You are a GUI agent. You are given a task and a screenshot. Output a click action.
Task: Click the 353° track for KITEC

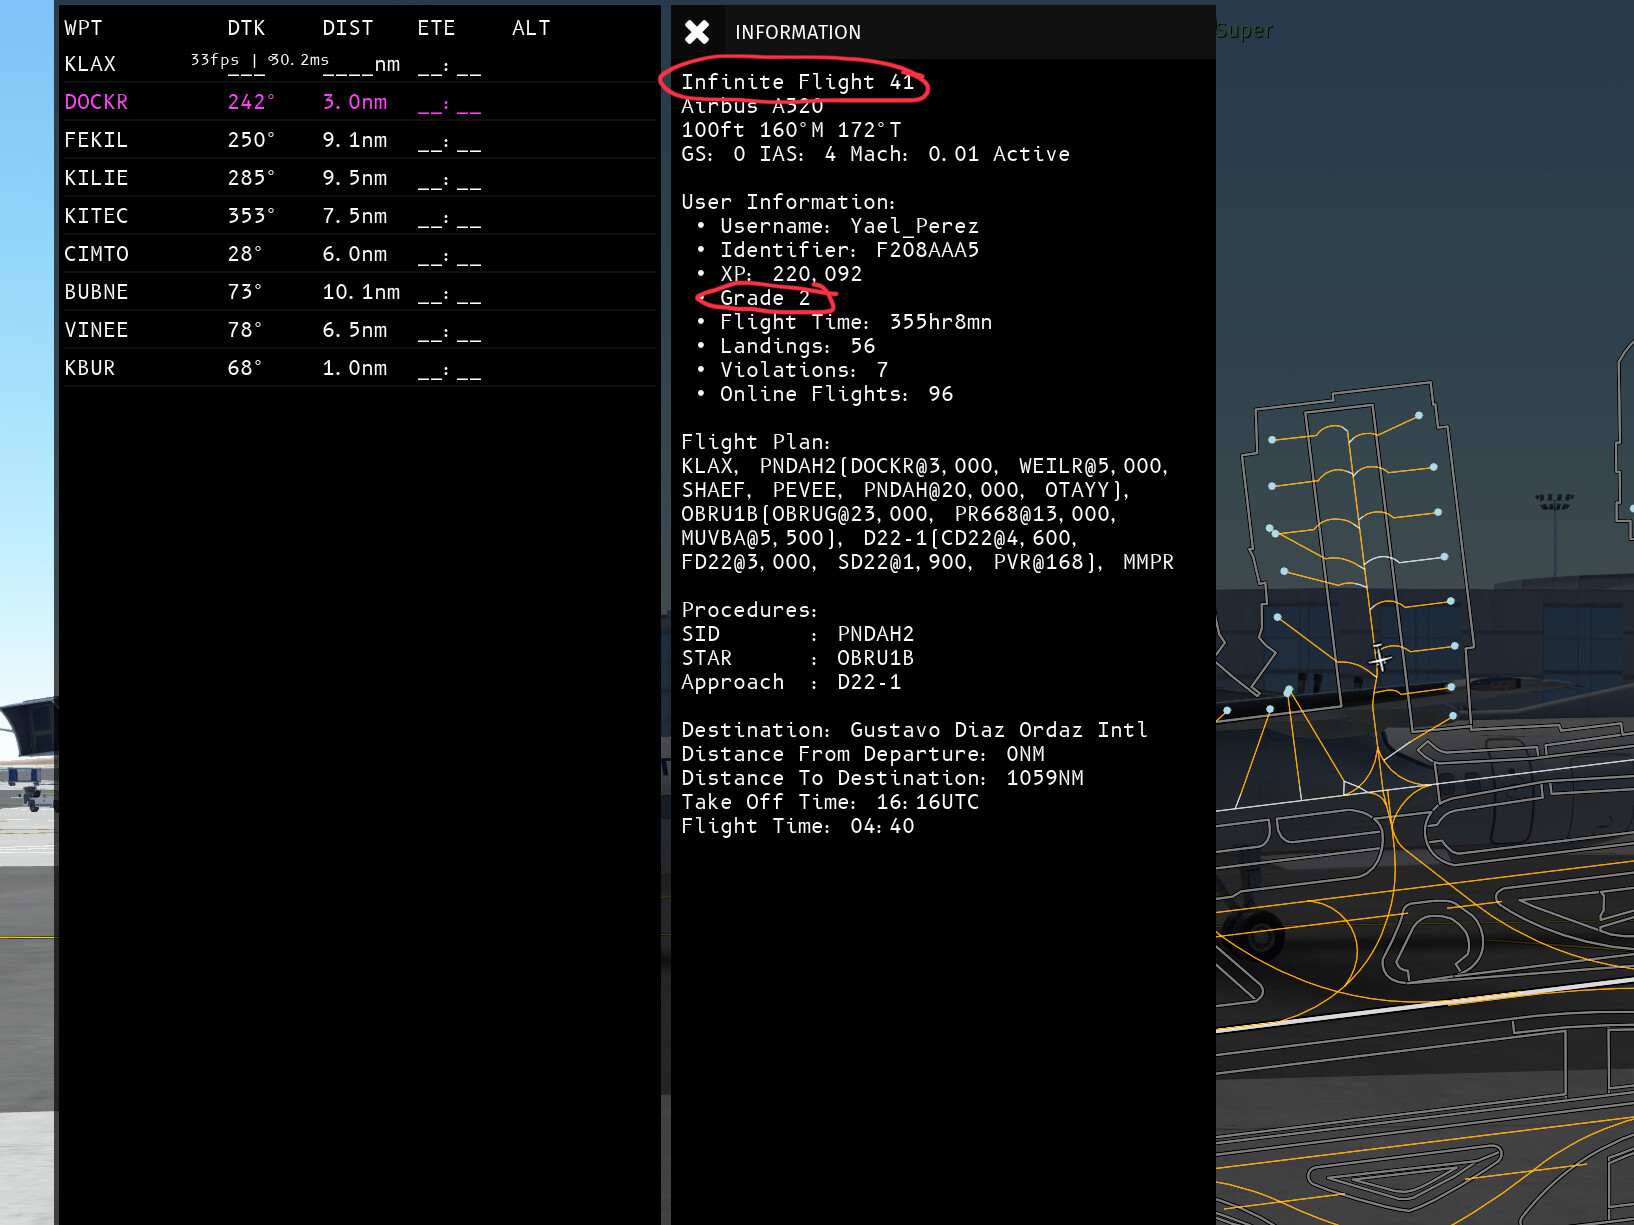pyautogui.click(x=251, y=216)
